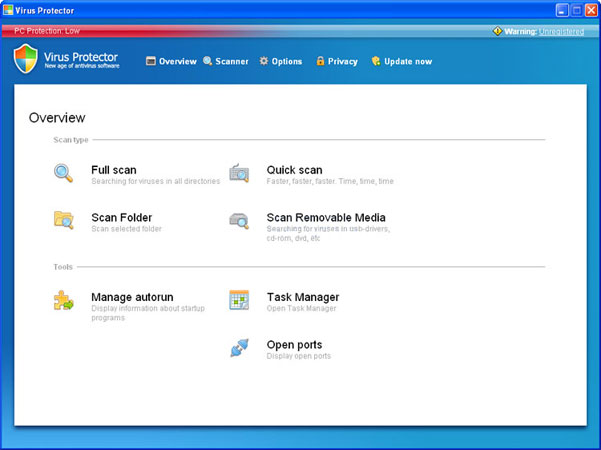Click the Scan Folder icon
Screen dimensions: 601x450
tap(63, 220)
